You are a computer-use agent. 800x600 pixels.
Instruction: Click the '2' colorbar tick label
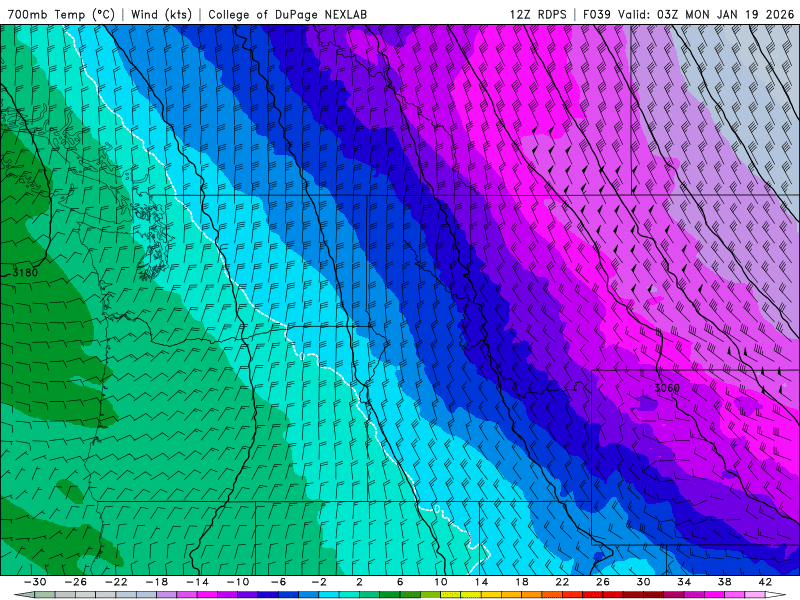(360, 582)
